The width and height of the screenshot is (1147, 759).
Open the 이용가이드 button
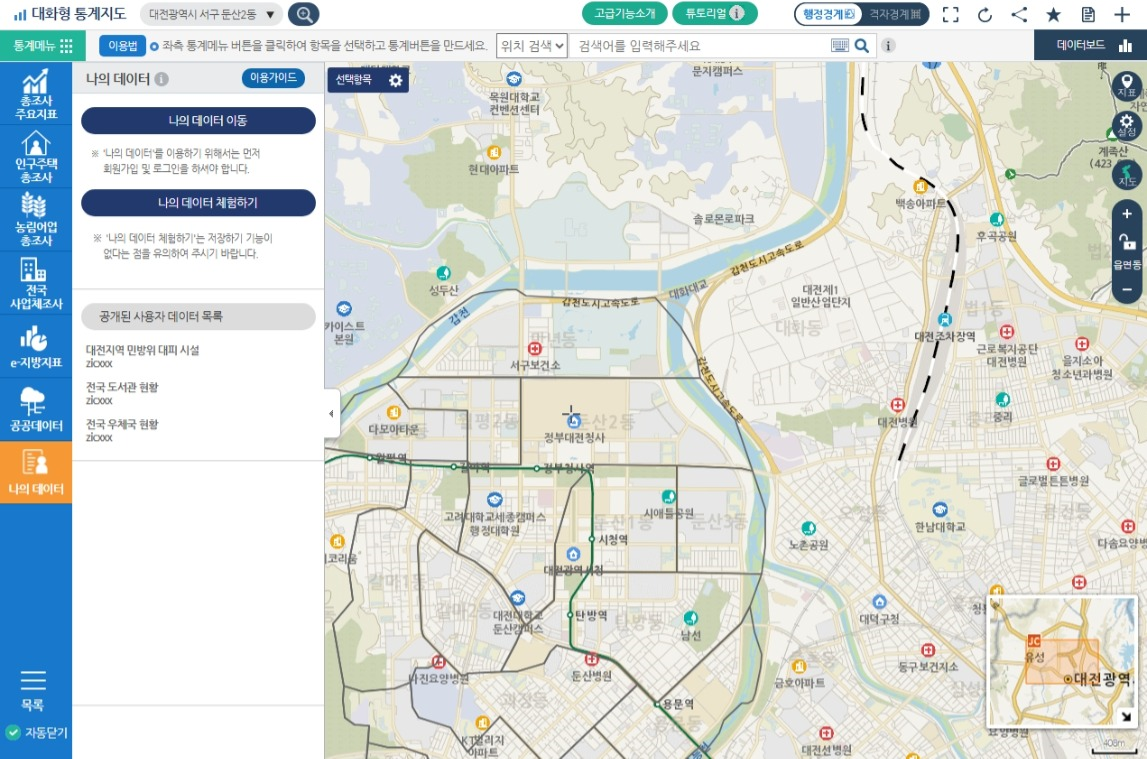[x=273, y=78]
